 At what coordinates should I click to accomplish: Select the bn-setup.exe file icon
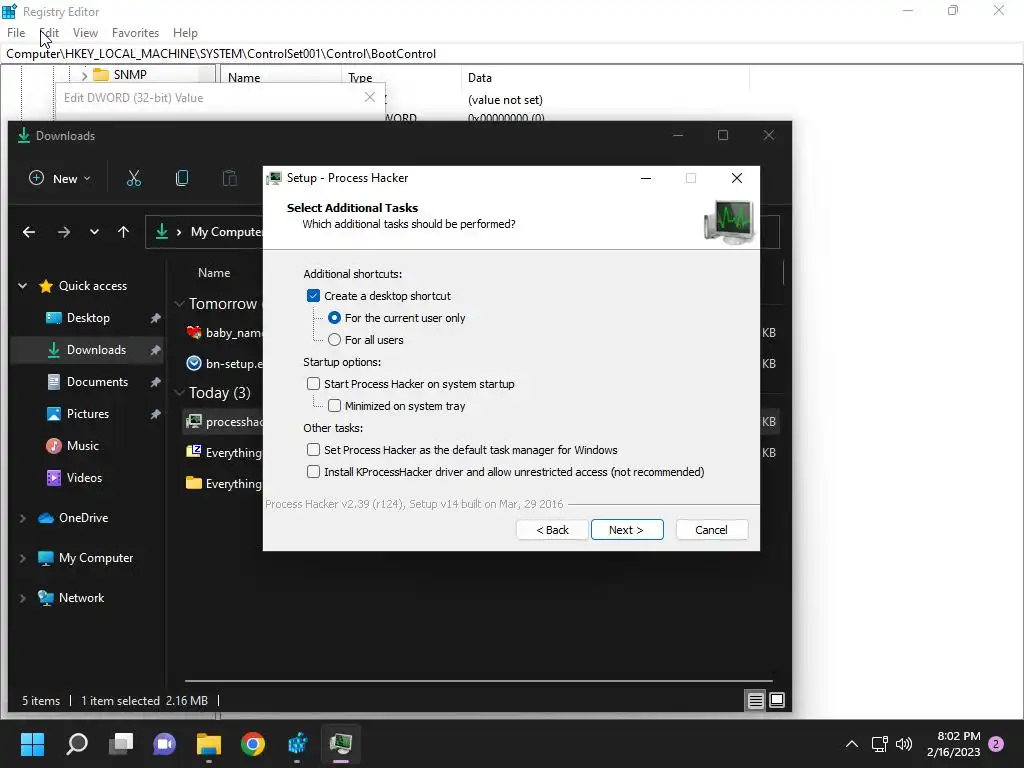(194, 364)
